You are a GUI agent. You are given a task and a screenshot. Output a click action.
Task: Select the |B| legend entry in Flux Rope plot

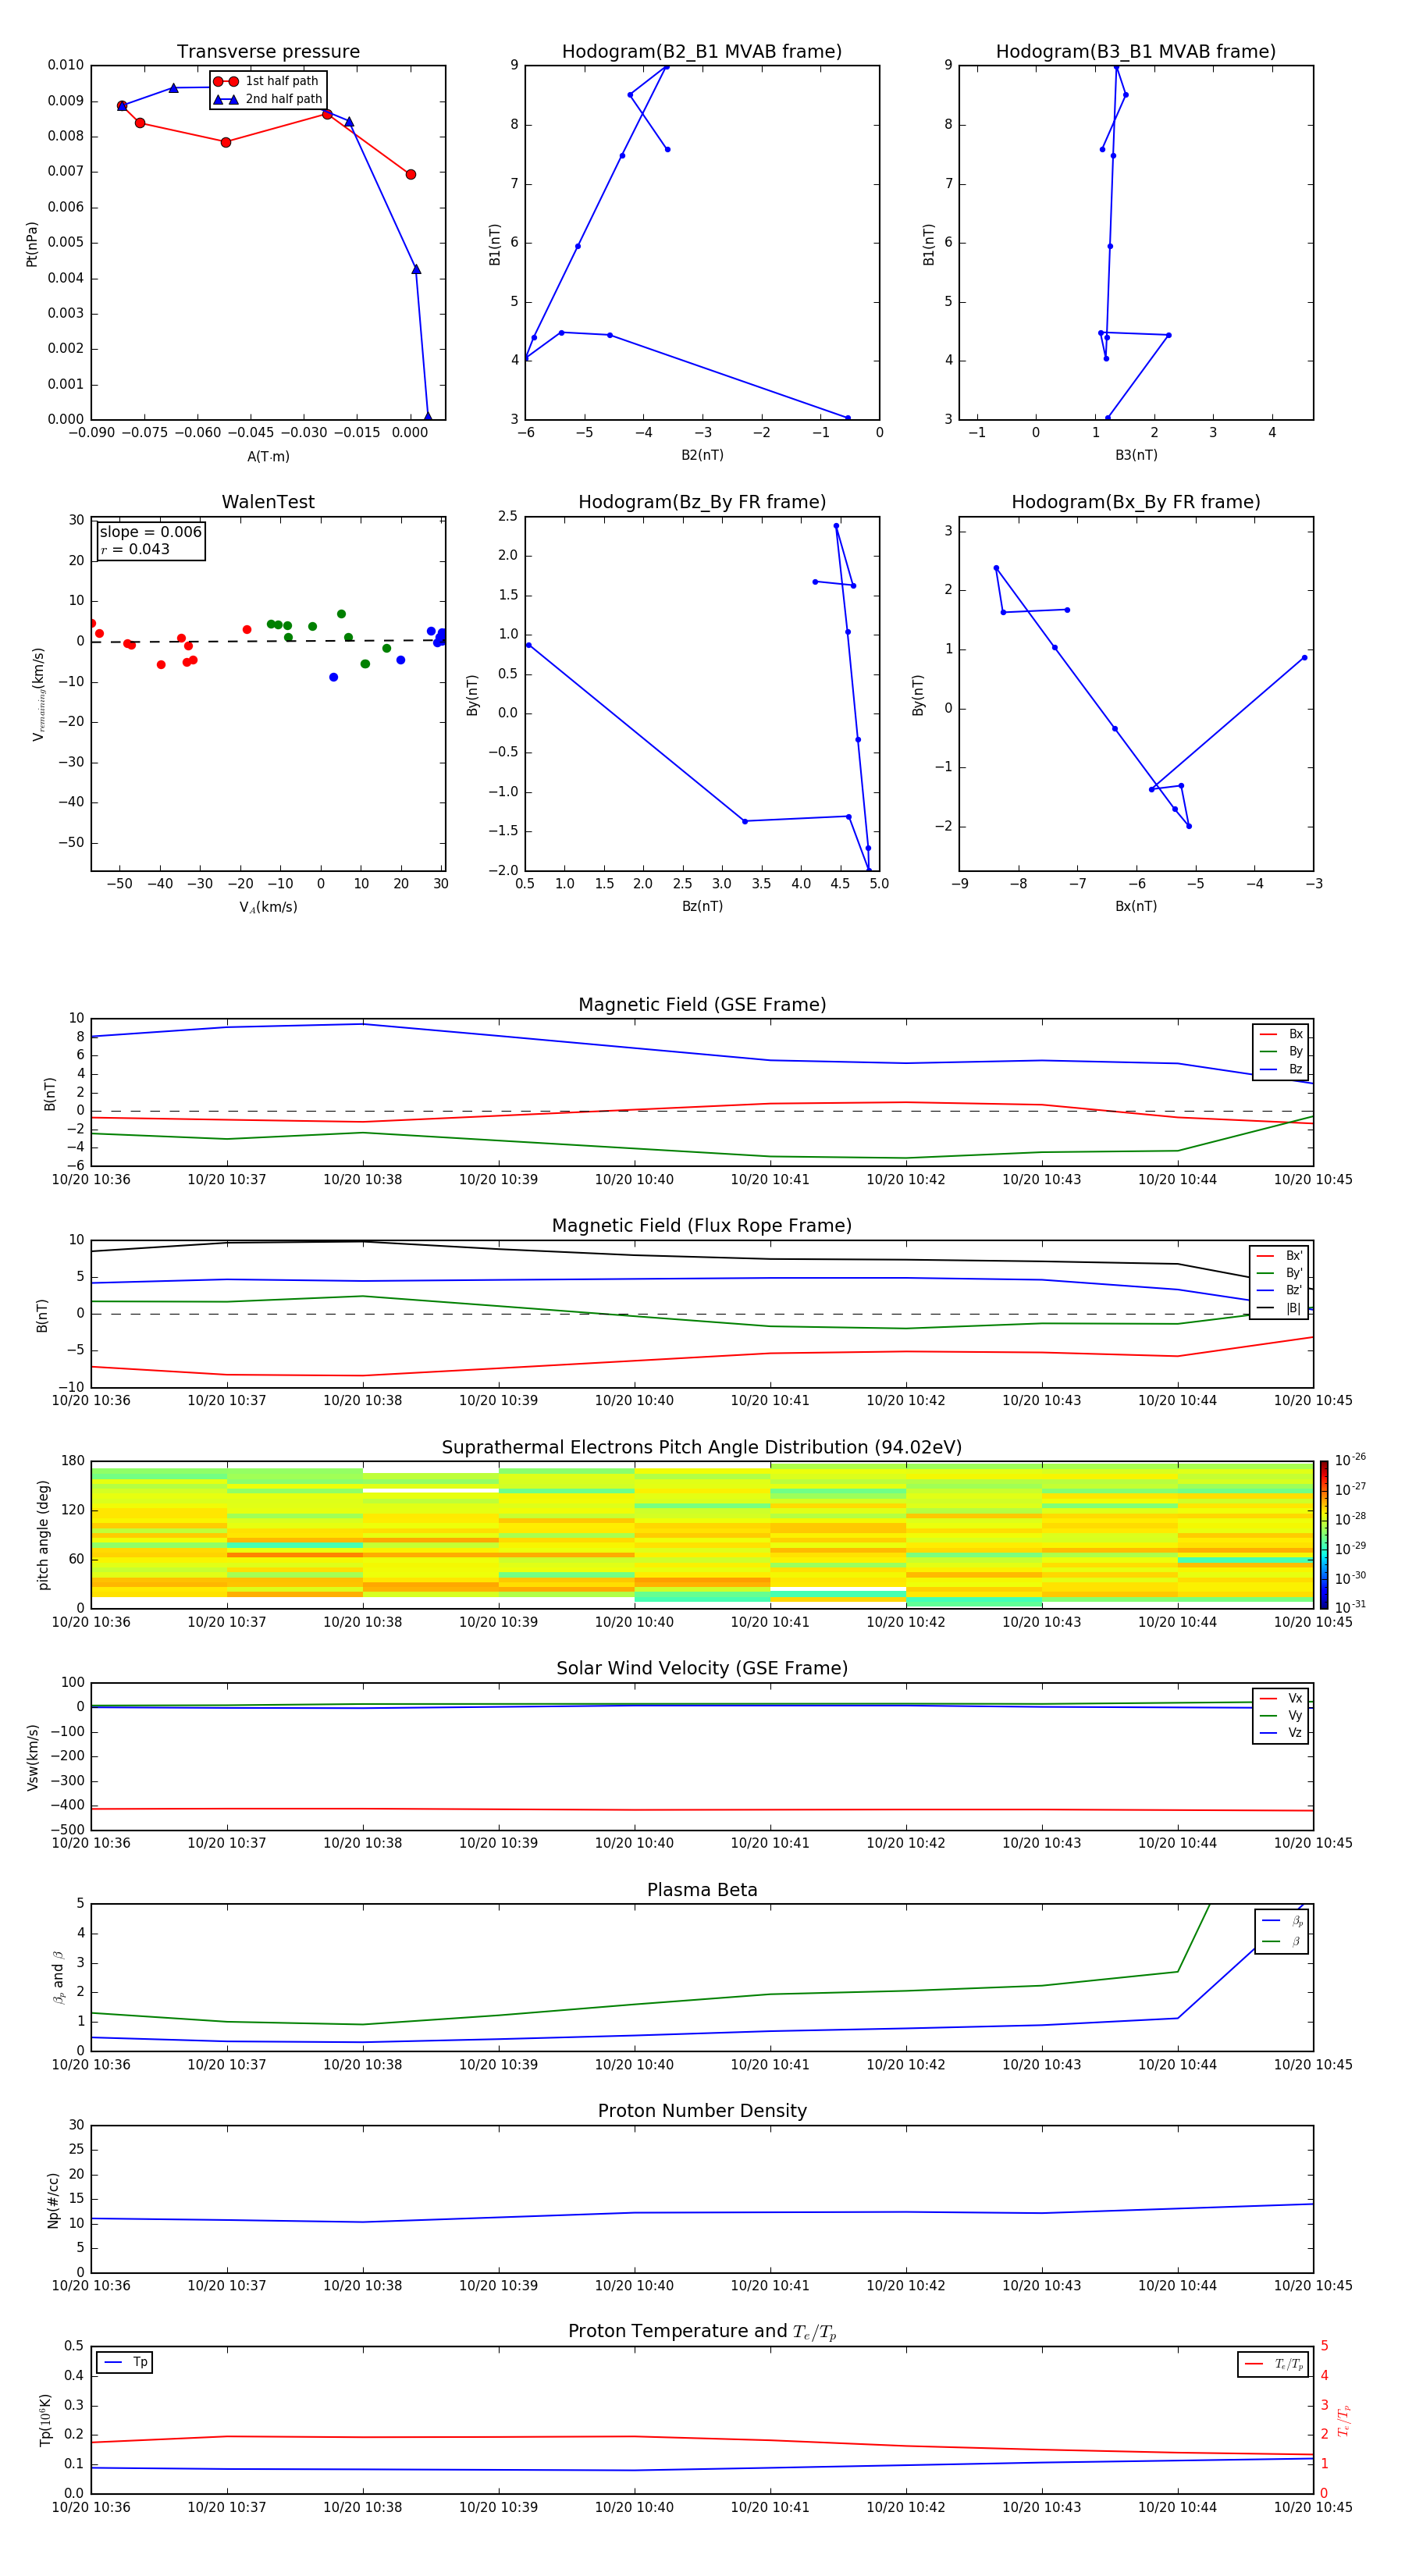(x=1279, y=1308)
